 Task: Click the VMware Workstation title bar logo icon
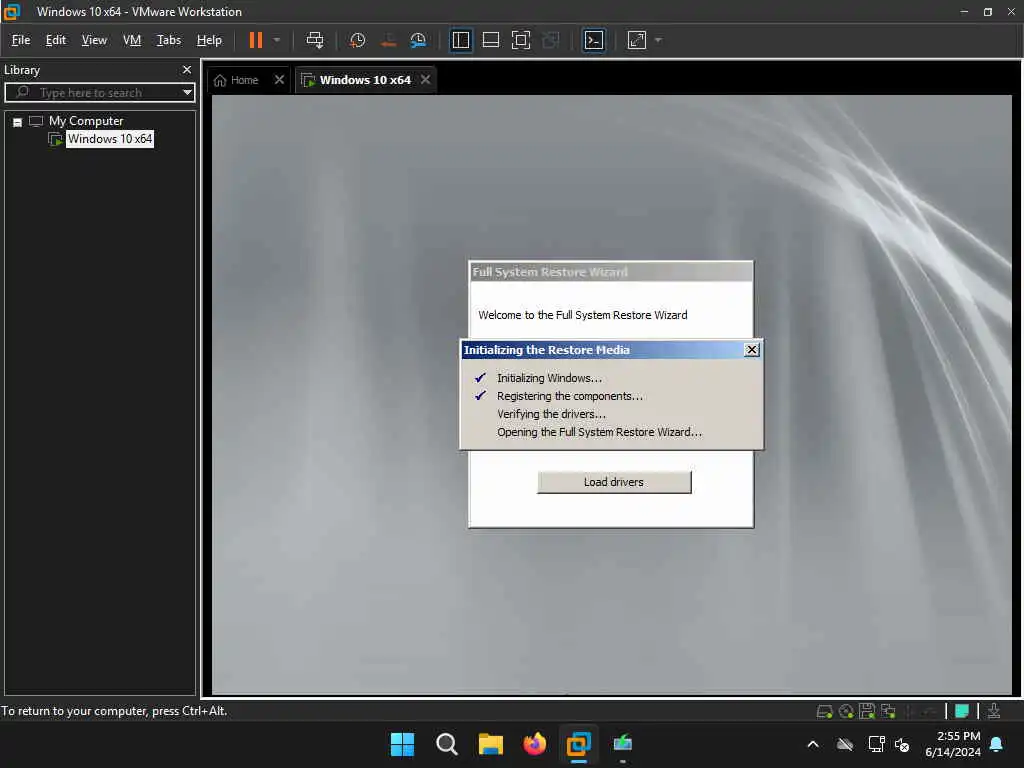(12, 12)
